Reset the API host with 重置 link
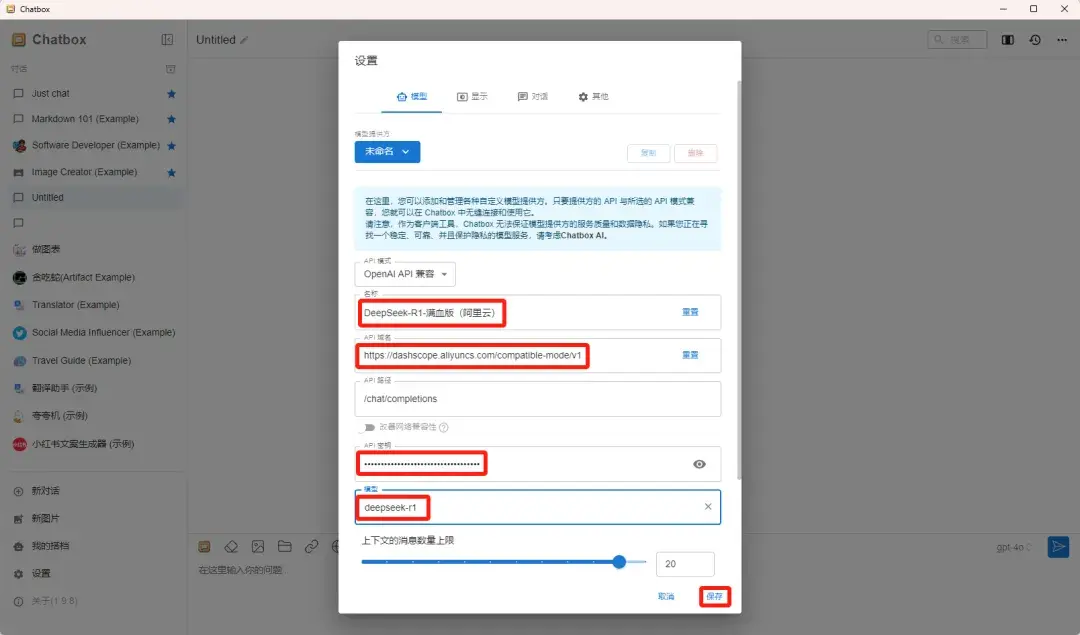The image size is (1080, 635). tap(690, 355)
